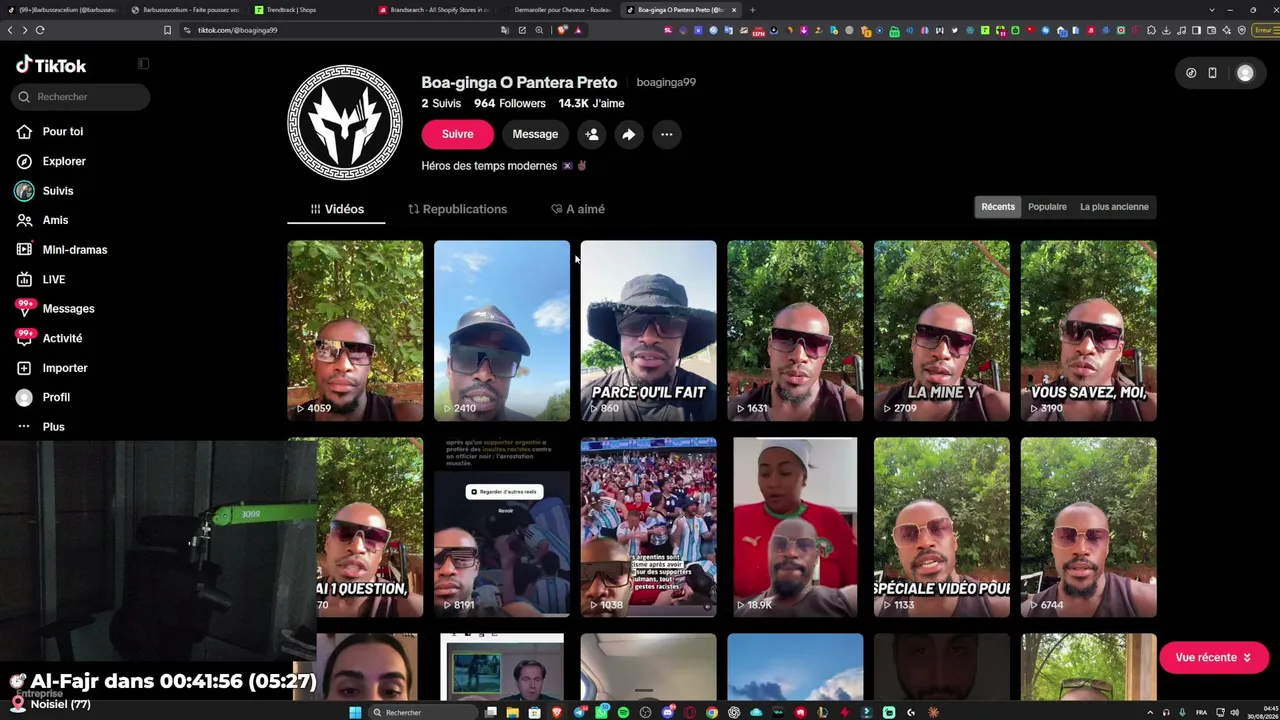Open the Windows Start menu
The width and height of the screenshot is (1280, 720).
[x=354, y=712]
